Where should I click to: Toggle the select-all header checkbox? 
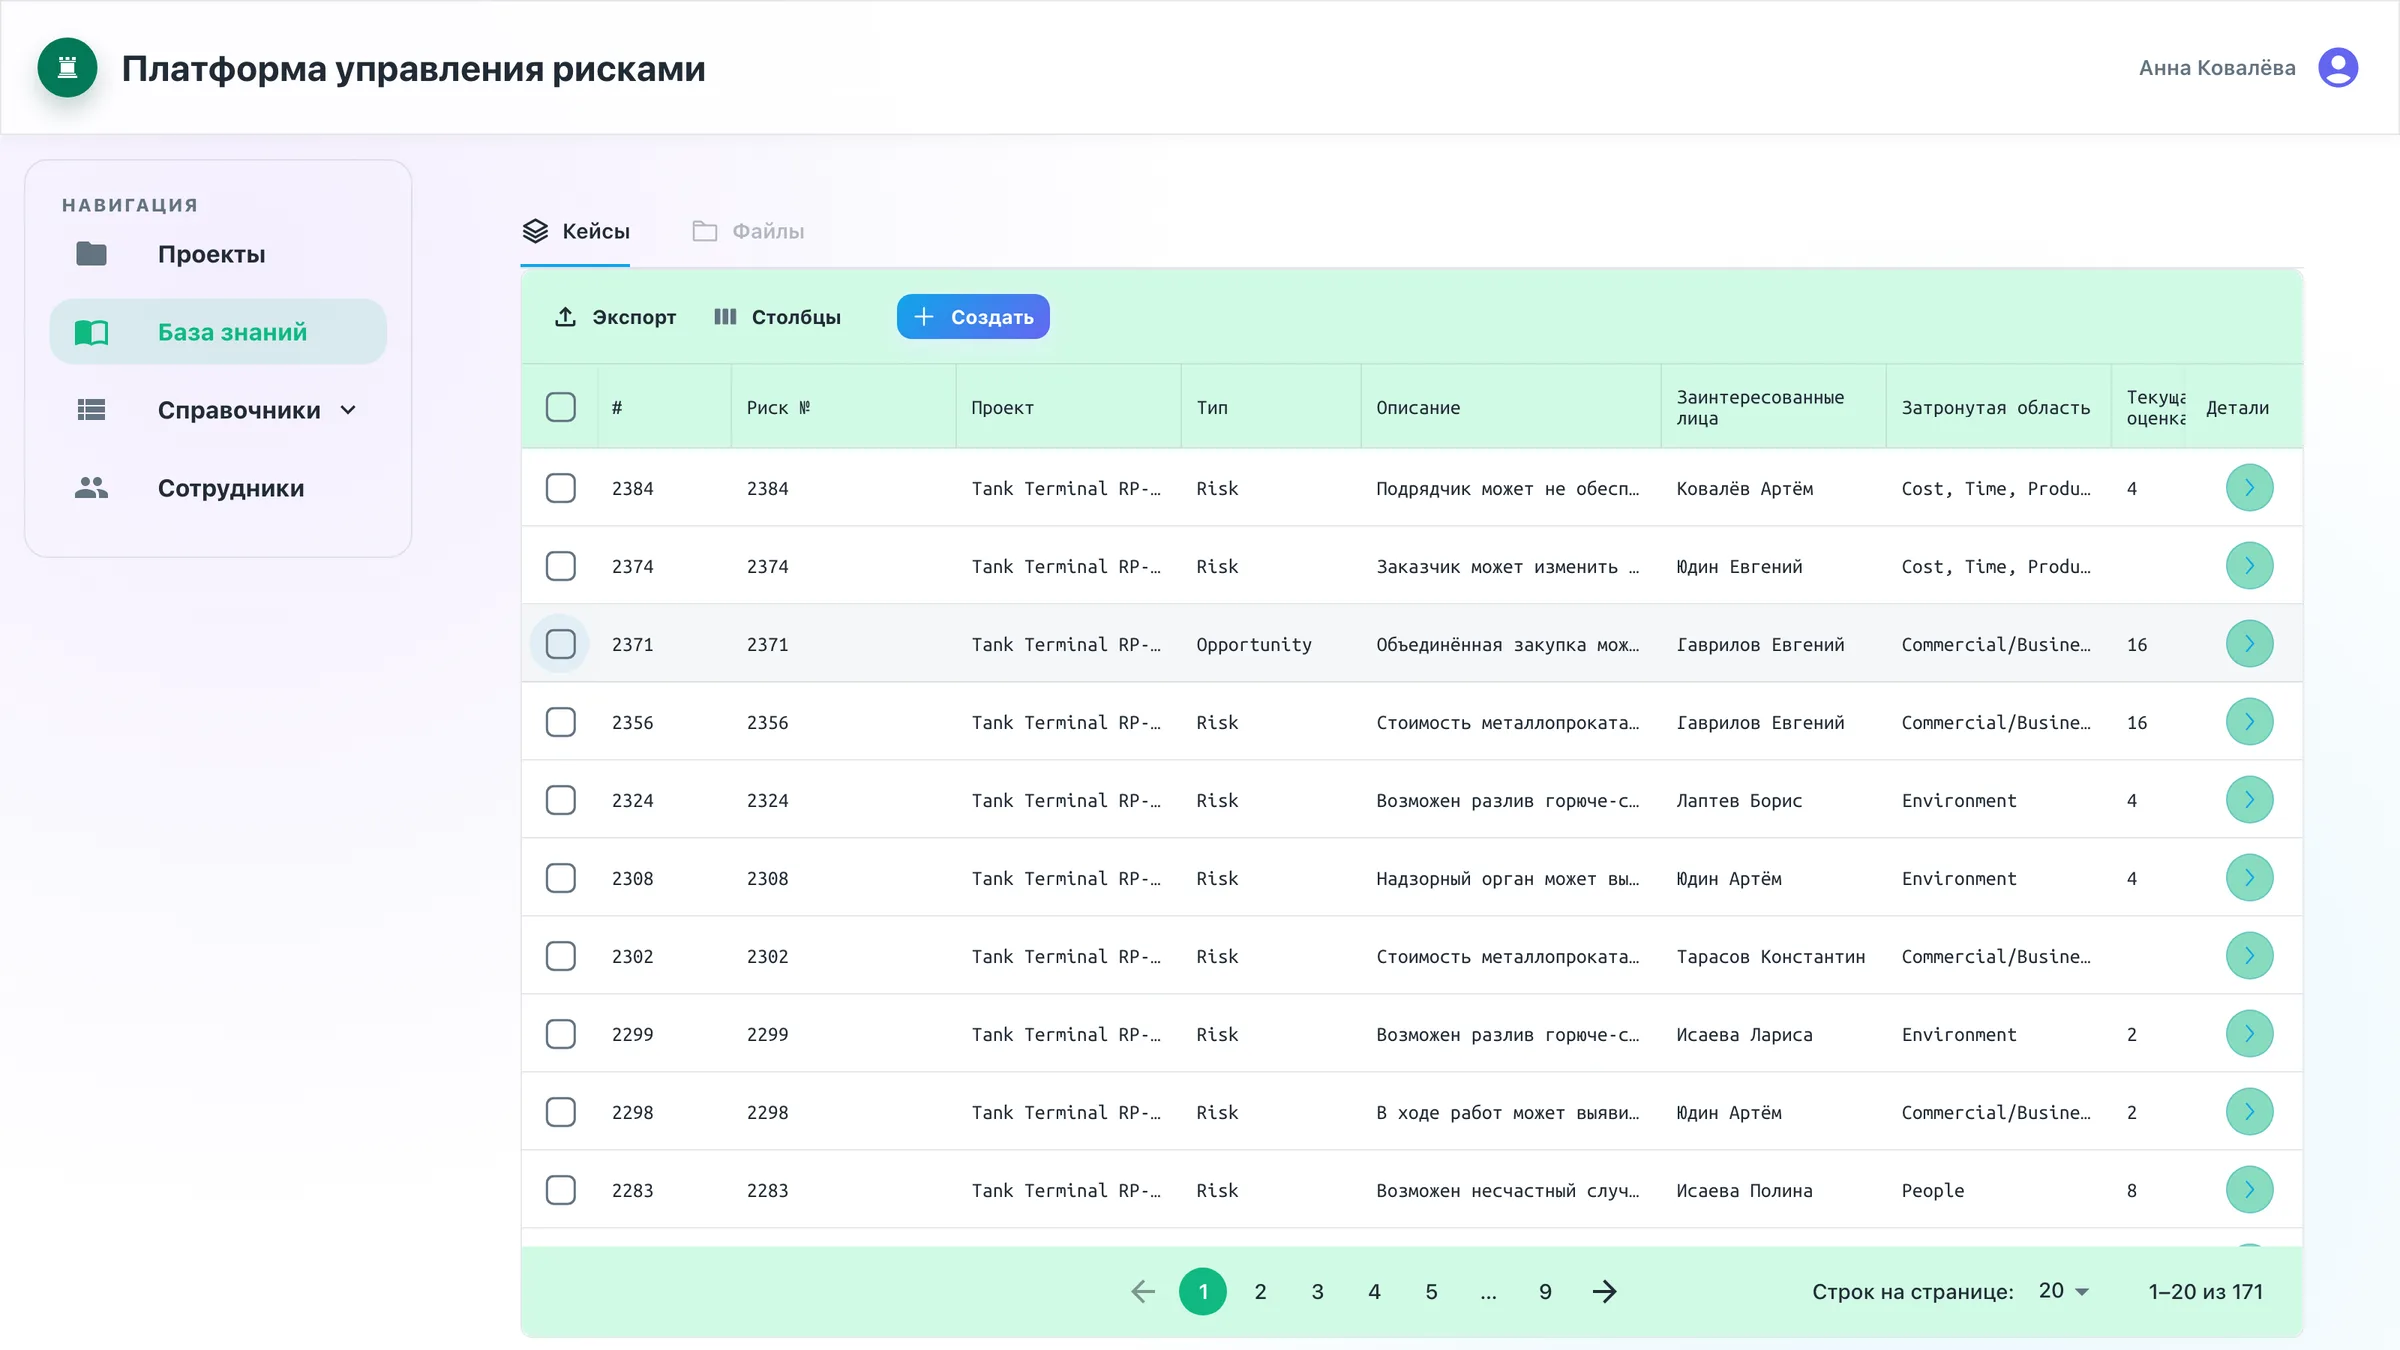point(561,407)
